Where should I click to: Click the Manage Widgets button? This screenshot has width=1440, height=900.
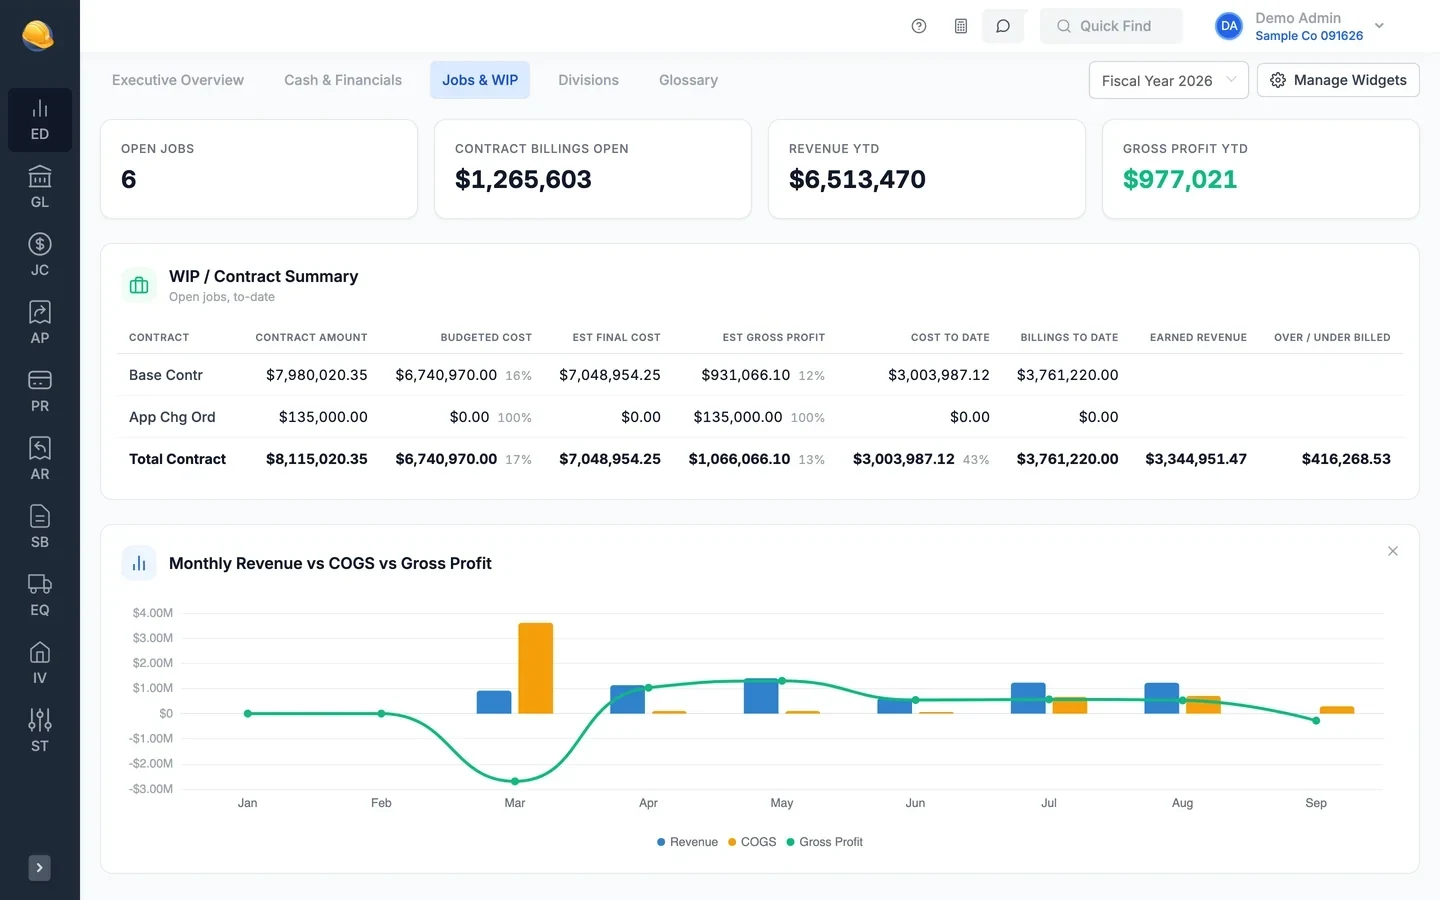[1338, 80]
